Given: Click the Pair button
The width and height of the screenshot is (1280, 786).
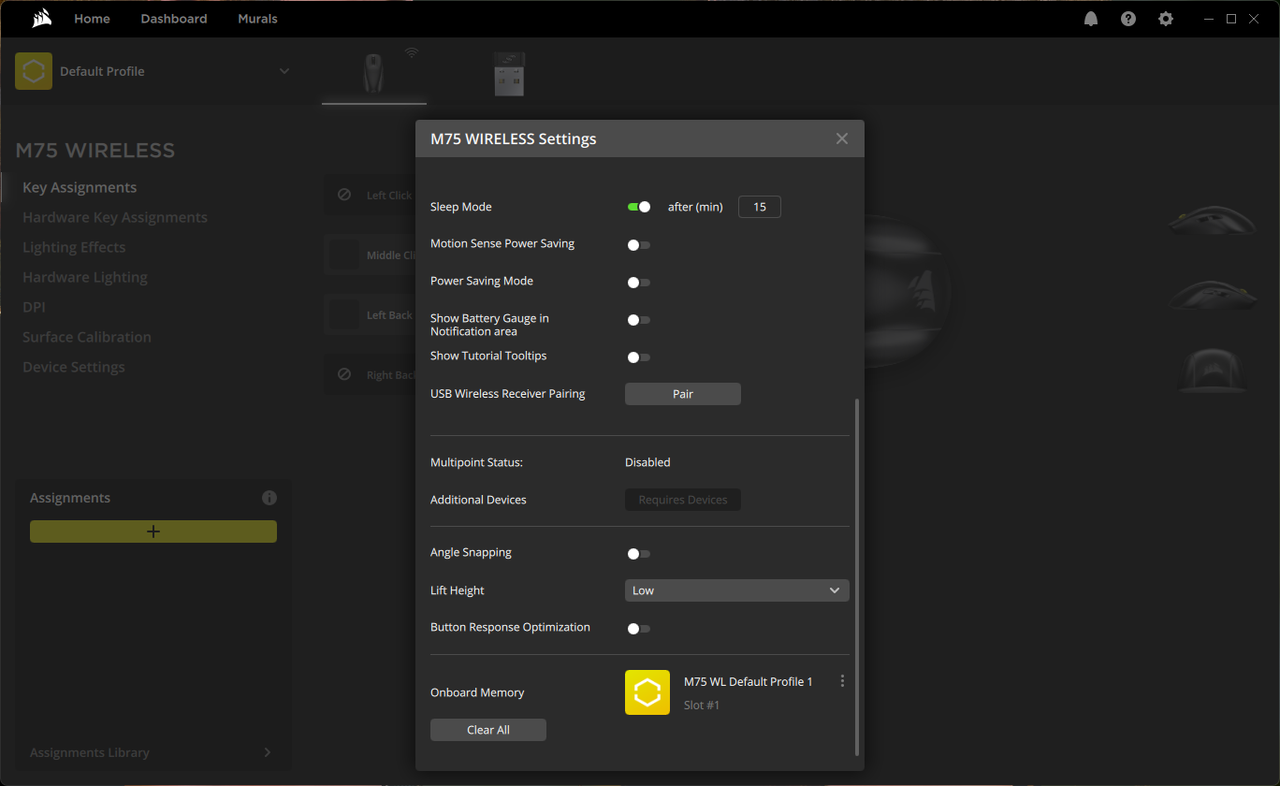Looking at the screenshot, I should tap(683, 394).
